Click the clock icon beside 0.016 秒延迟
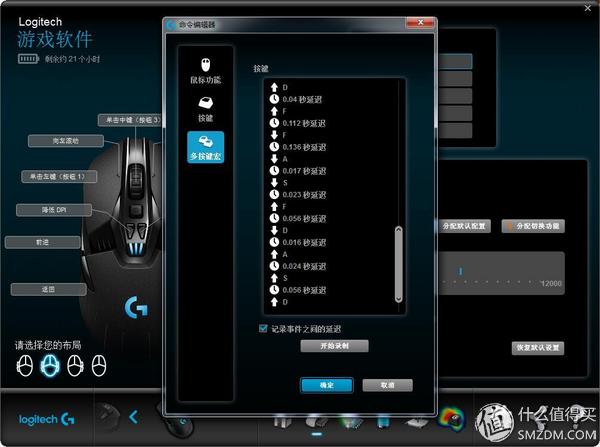 tap(274, 242)
